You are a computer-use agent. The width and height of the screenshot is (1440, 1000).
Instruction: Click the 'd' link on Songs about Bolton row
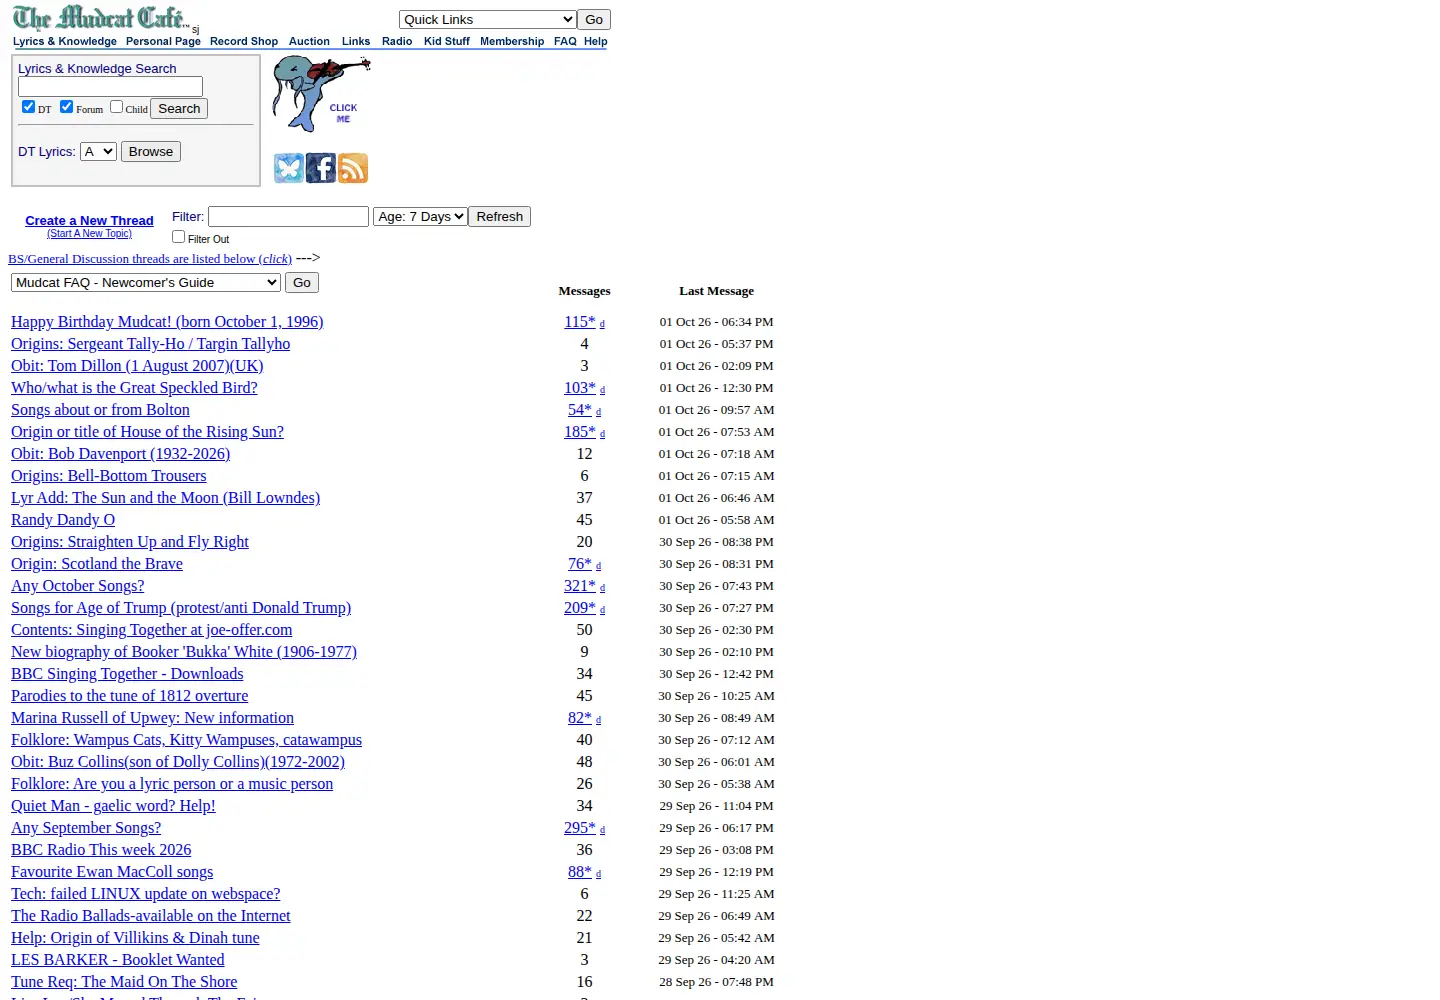coord(598,412)
